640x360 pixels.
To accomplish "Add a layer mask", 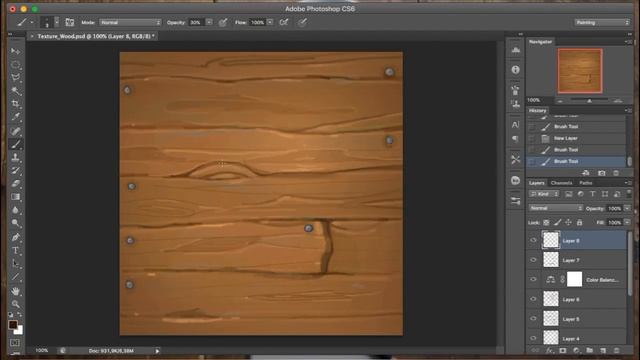I will click(x=563, y=351).
